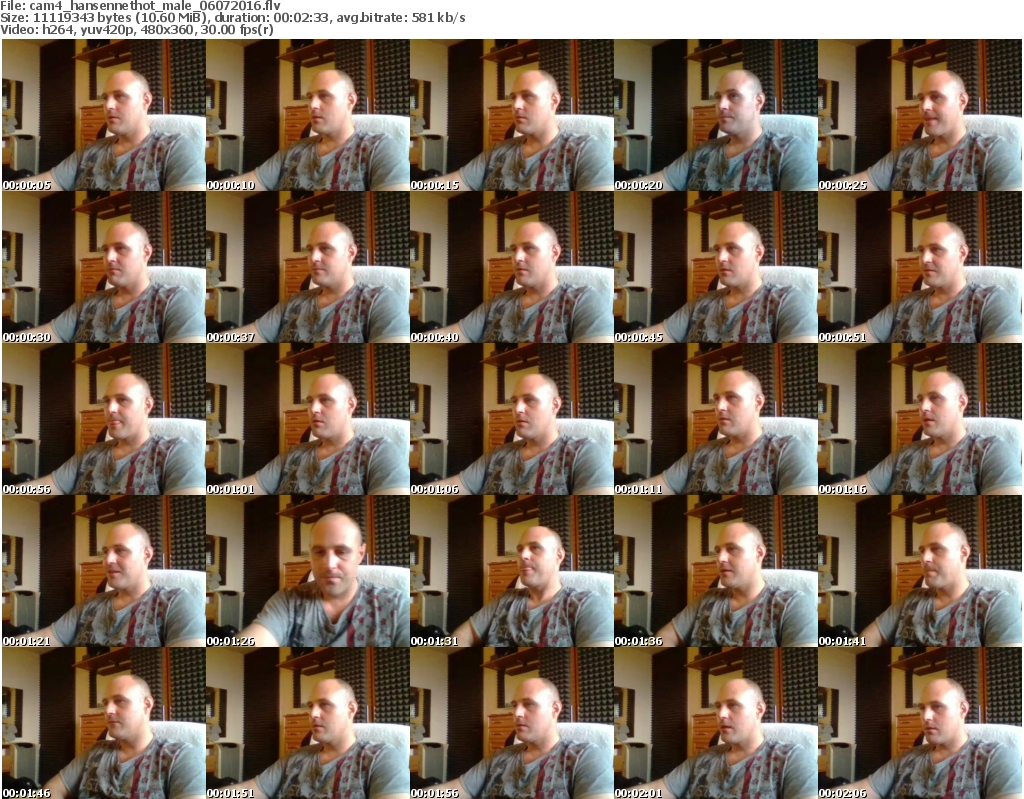Click the Size and duration info line
This screenshot has height=799, width=1024.
tap(232, 18)
